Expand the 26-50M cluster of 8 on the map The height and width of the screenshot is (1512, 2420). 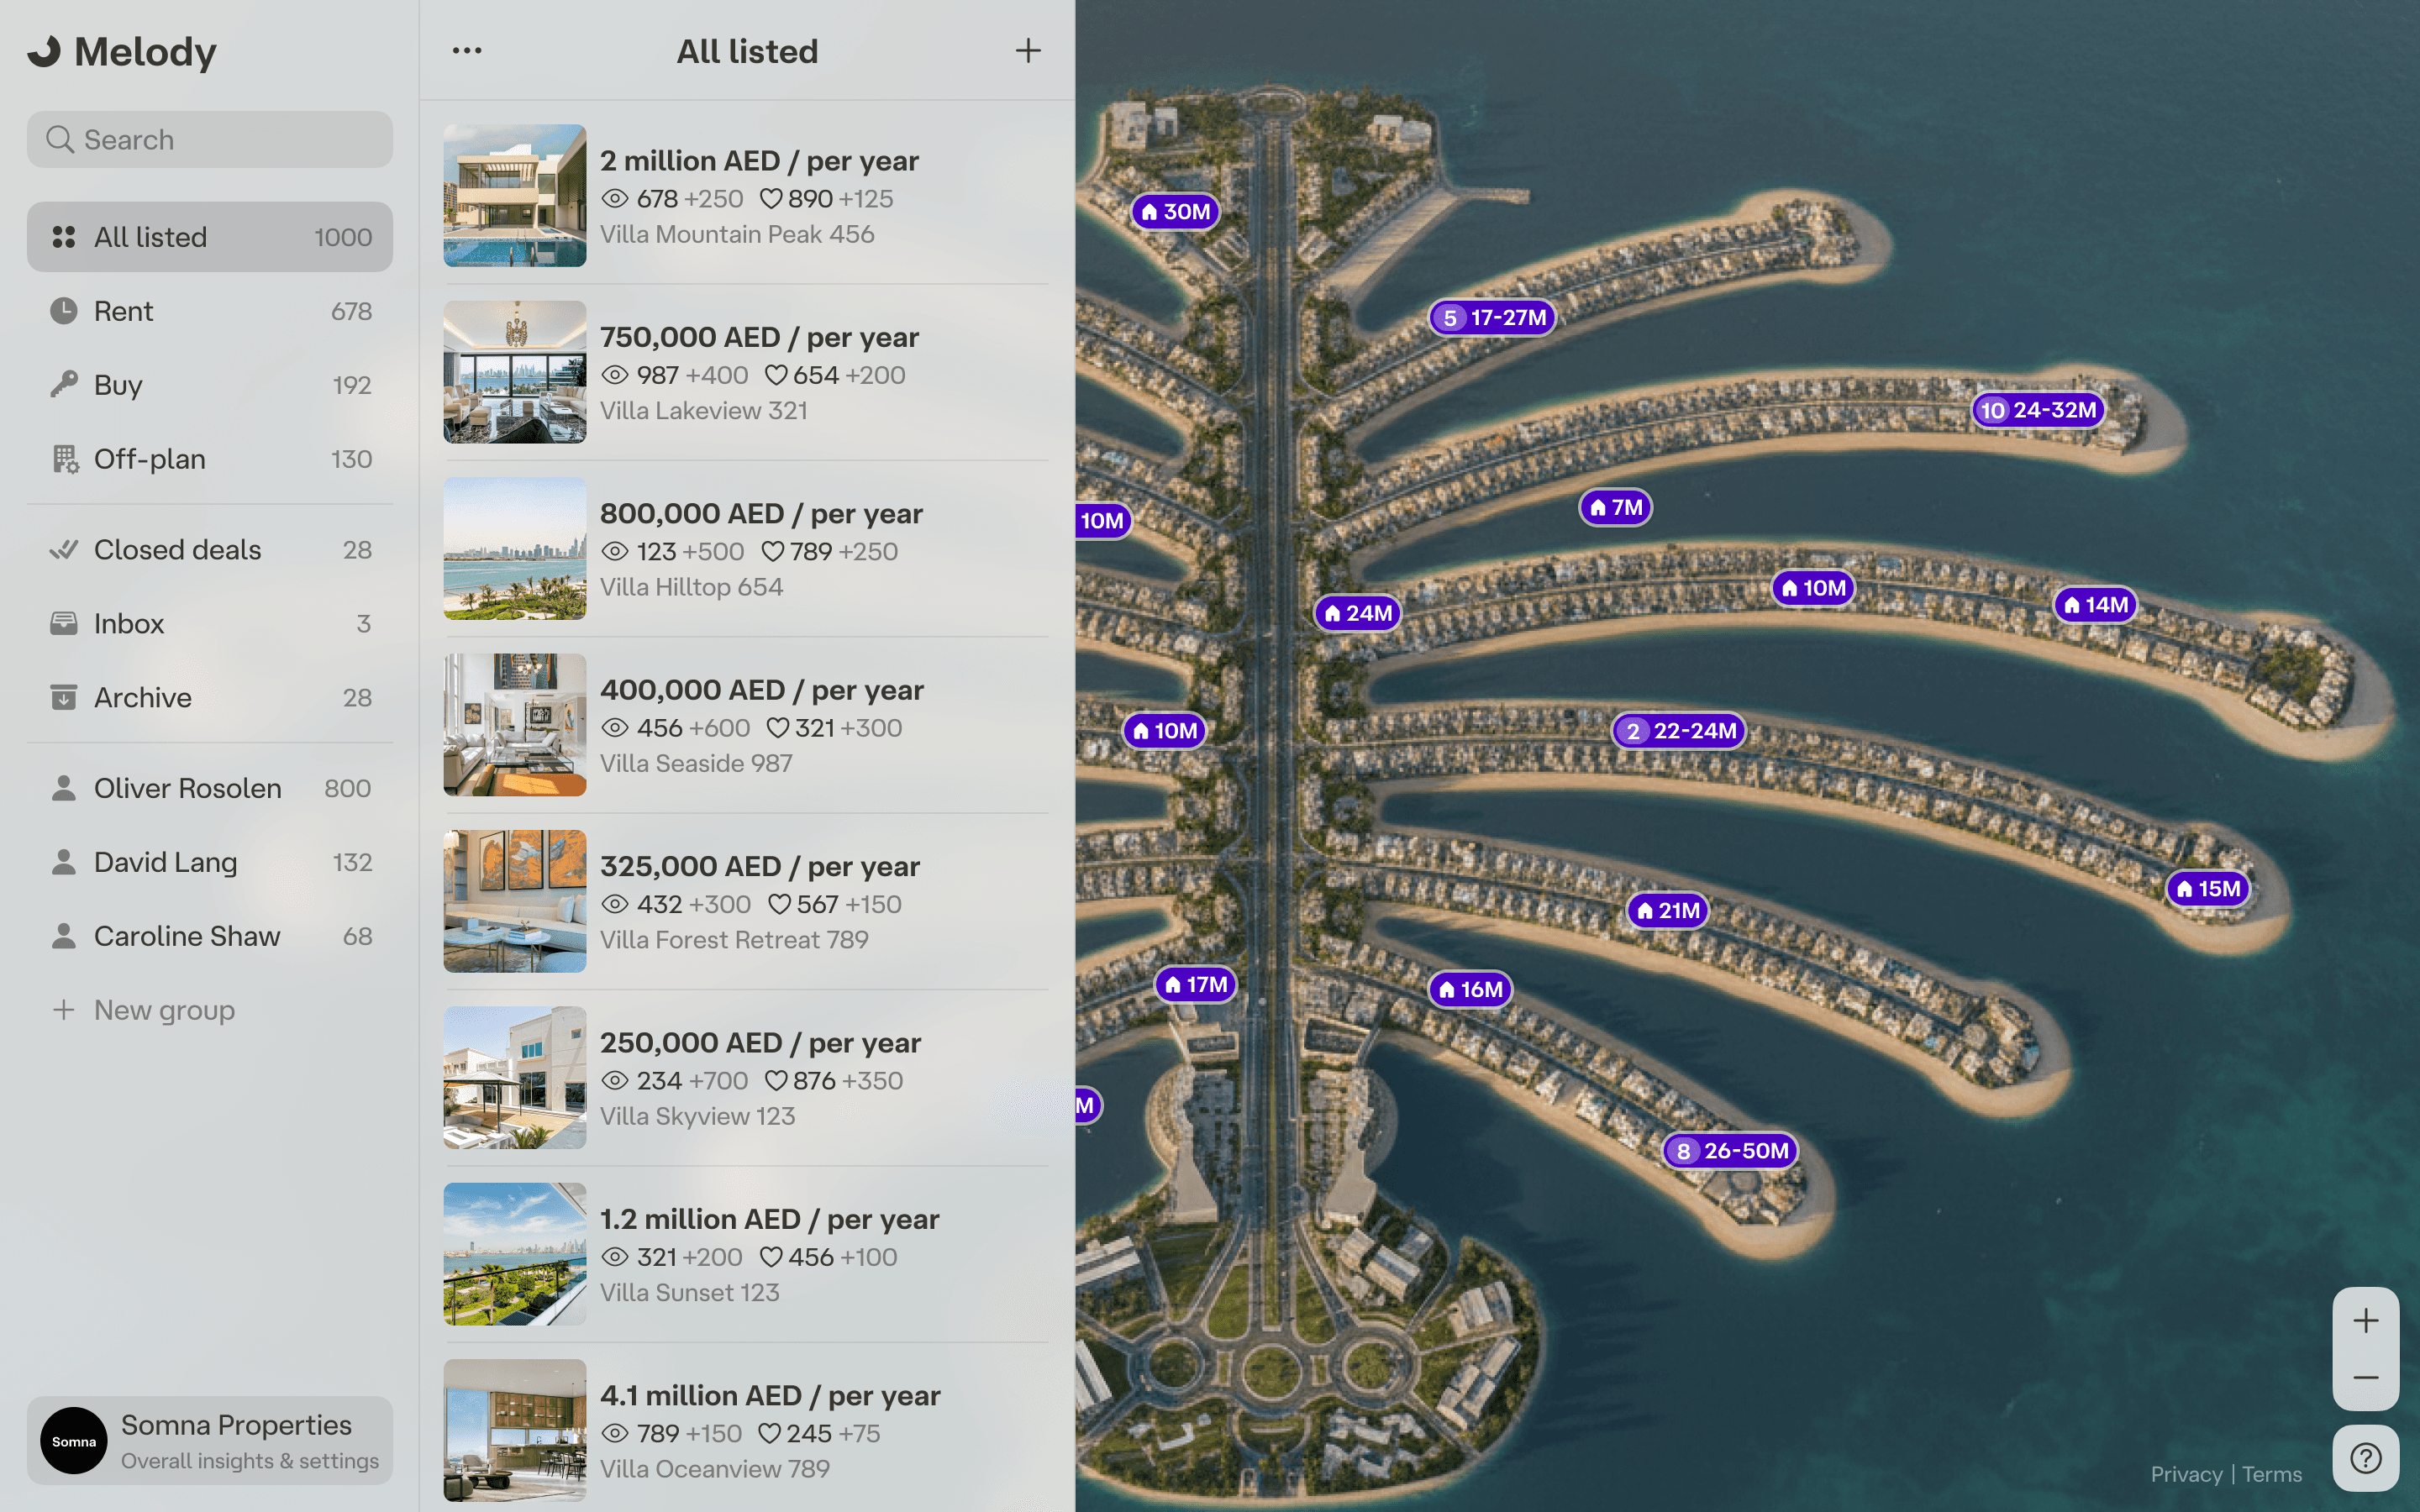click(x=1731, y=1150)
